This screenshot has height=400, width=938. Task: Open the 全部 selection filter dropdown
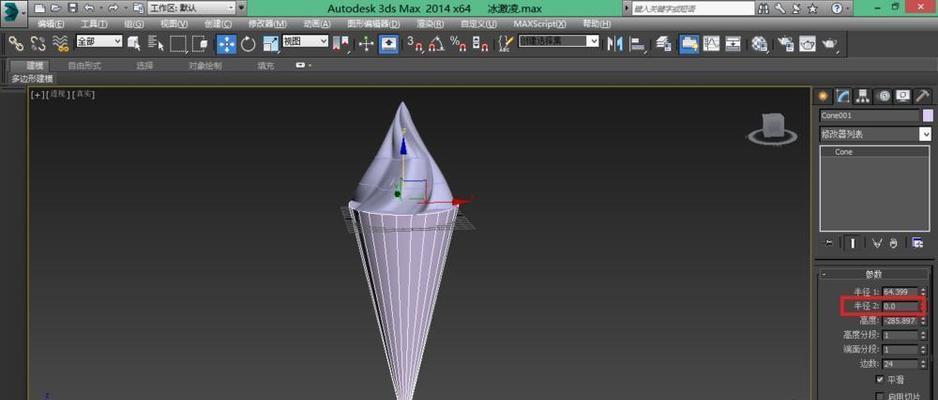tap(99, 42)
